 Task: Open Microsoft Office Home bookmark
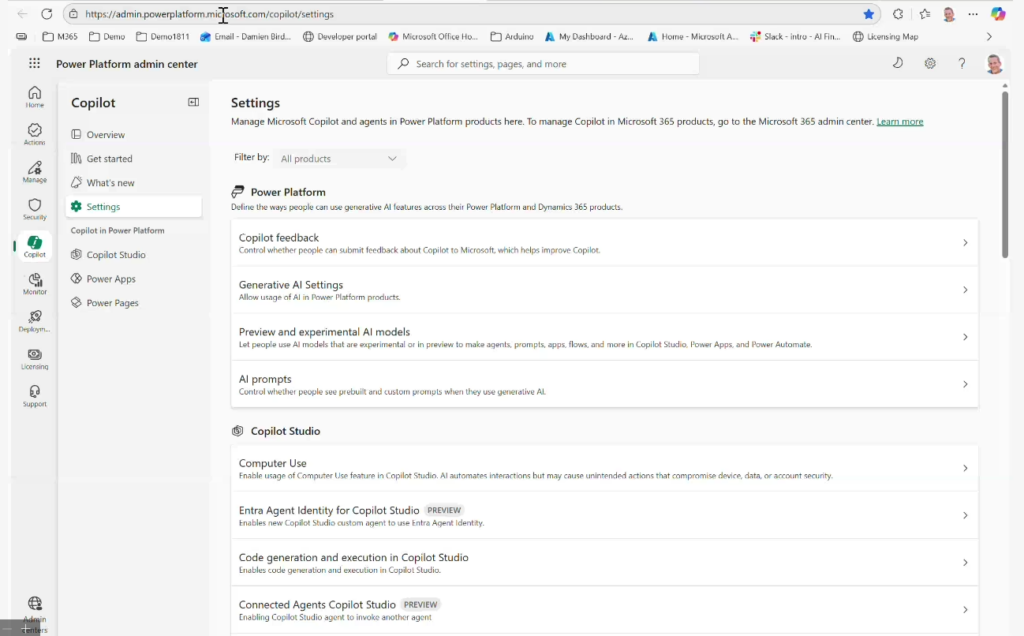[x=433, y=37]
